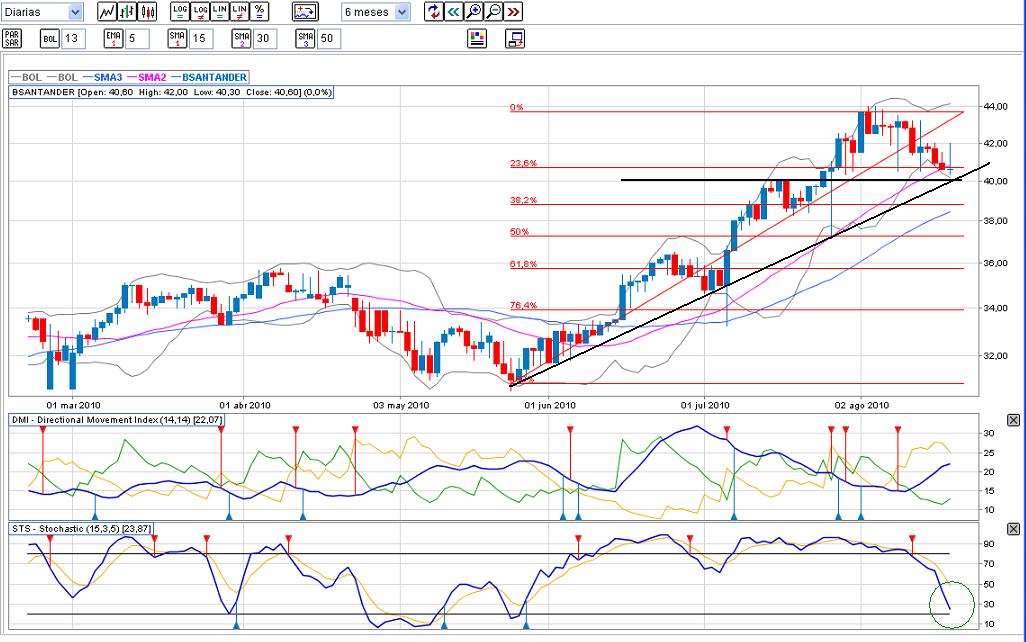Toggle the Parabolic SAR indicator
The width and height of the screenshot is (1026, 642).
click(x=12, y=39)
